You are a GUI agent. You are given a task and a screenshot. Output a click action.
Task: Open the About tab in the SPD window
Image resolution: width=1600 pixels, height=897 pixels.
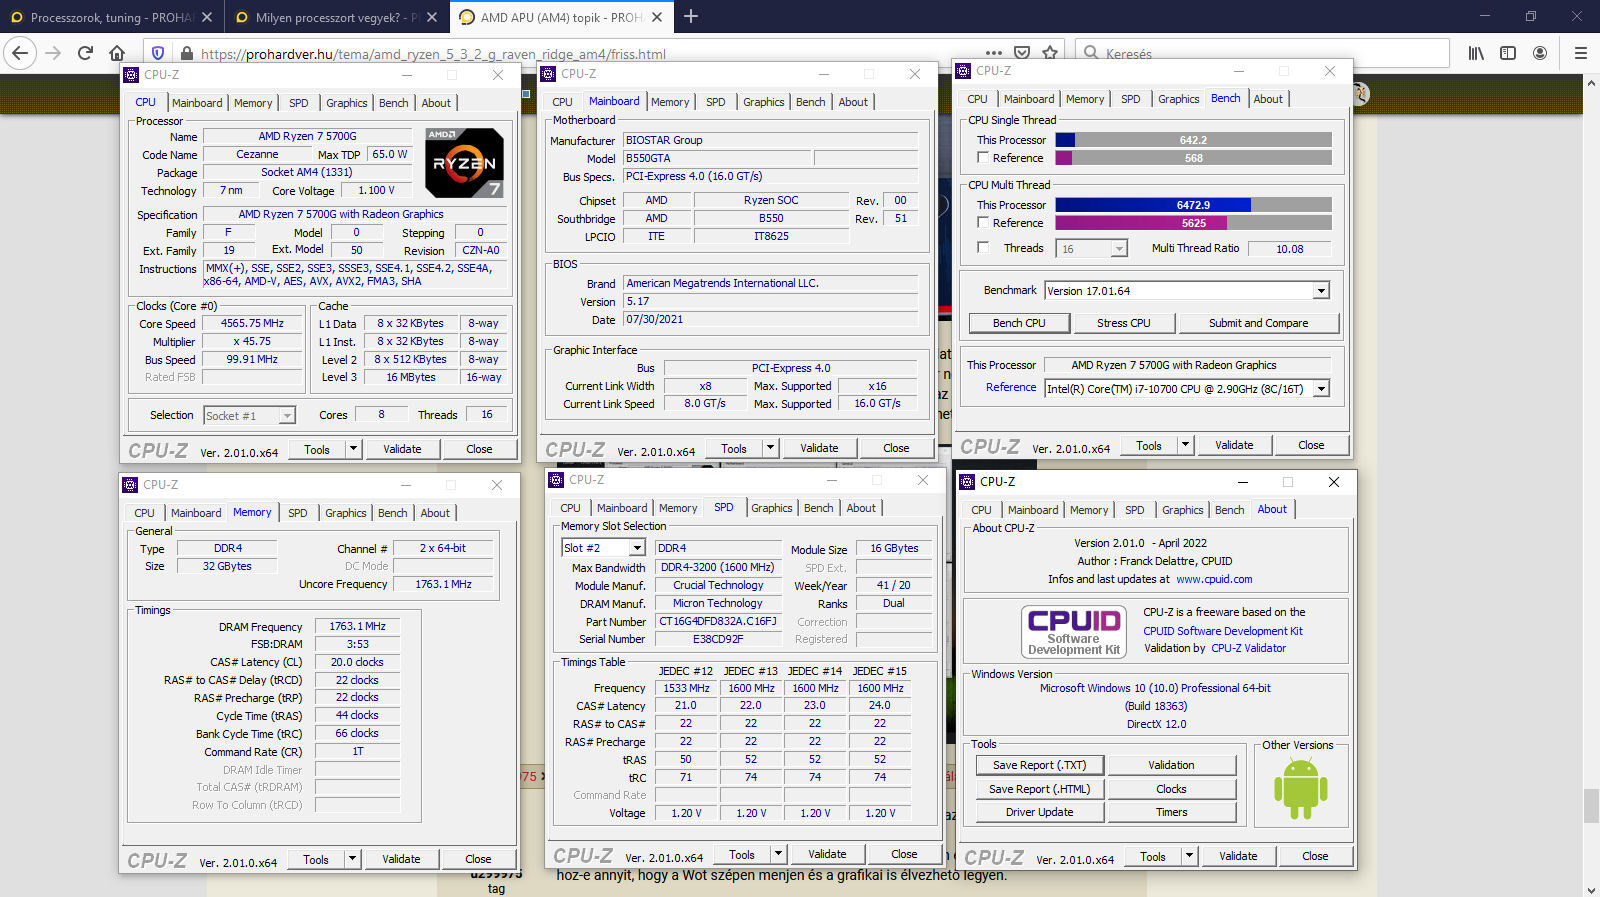point(861,508)
